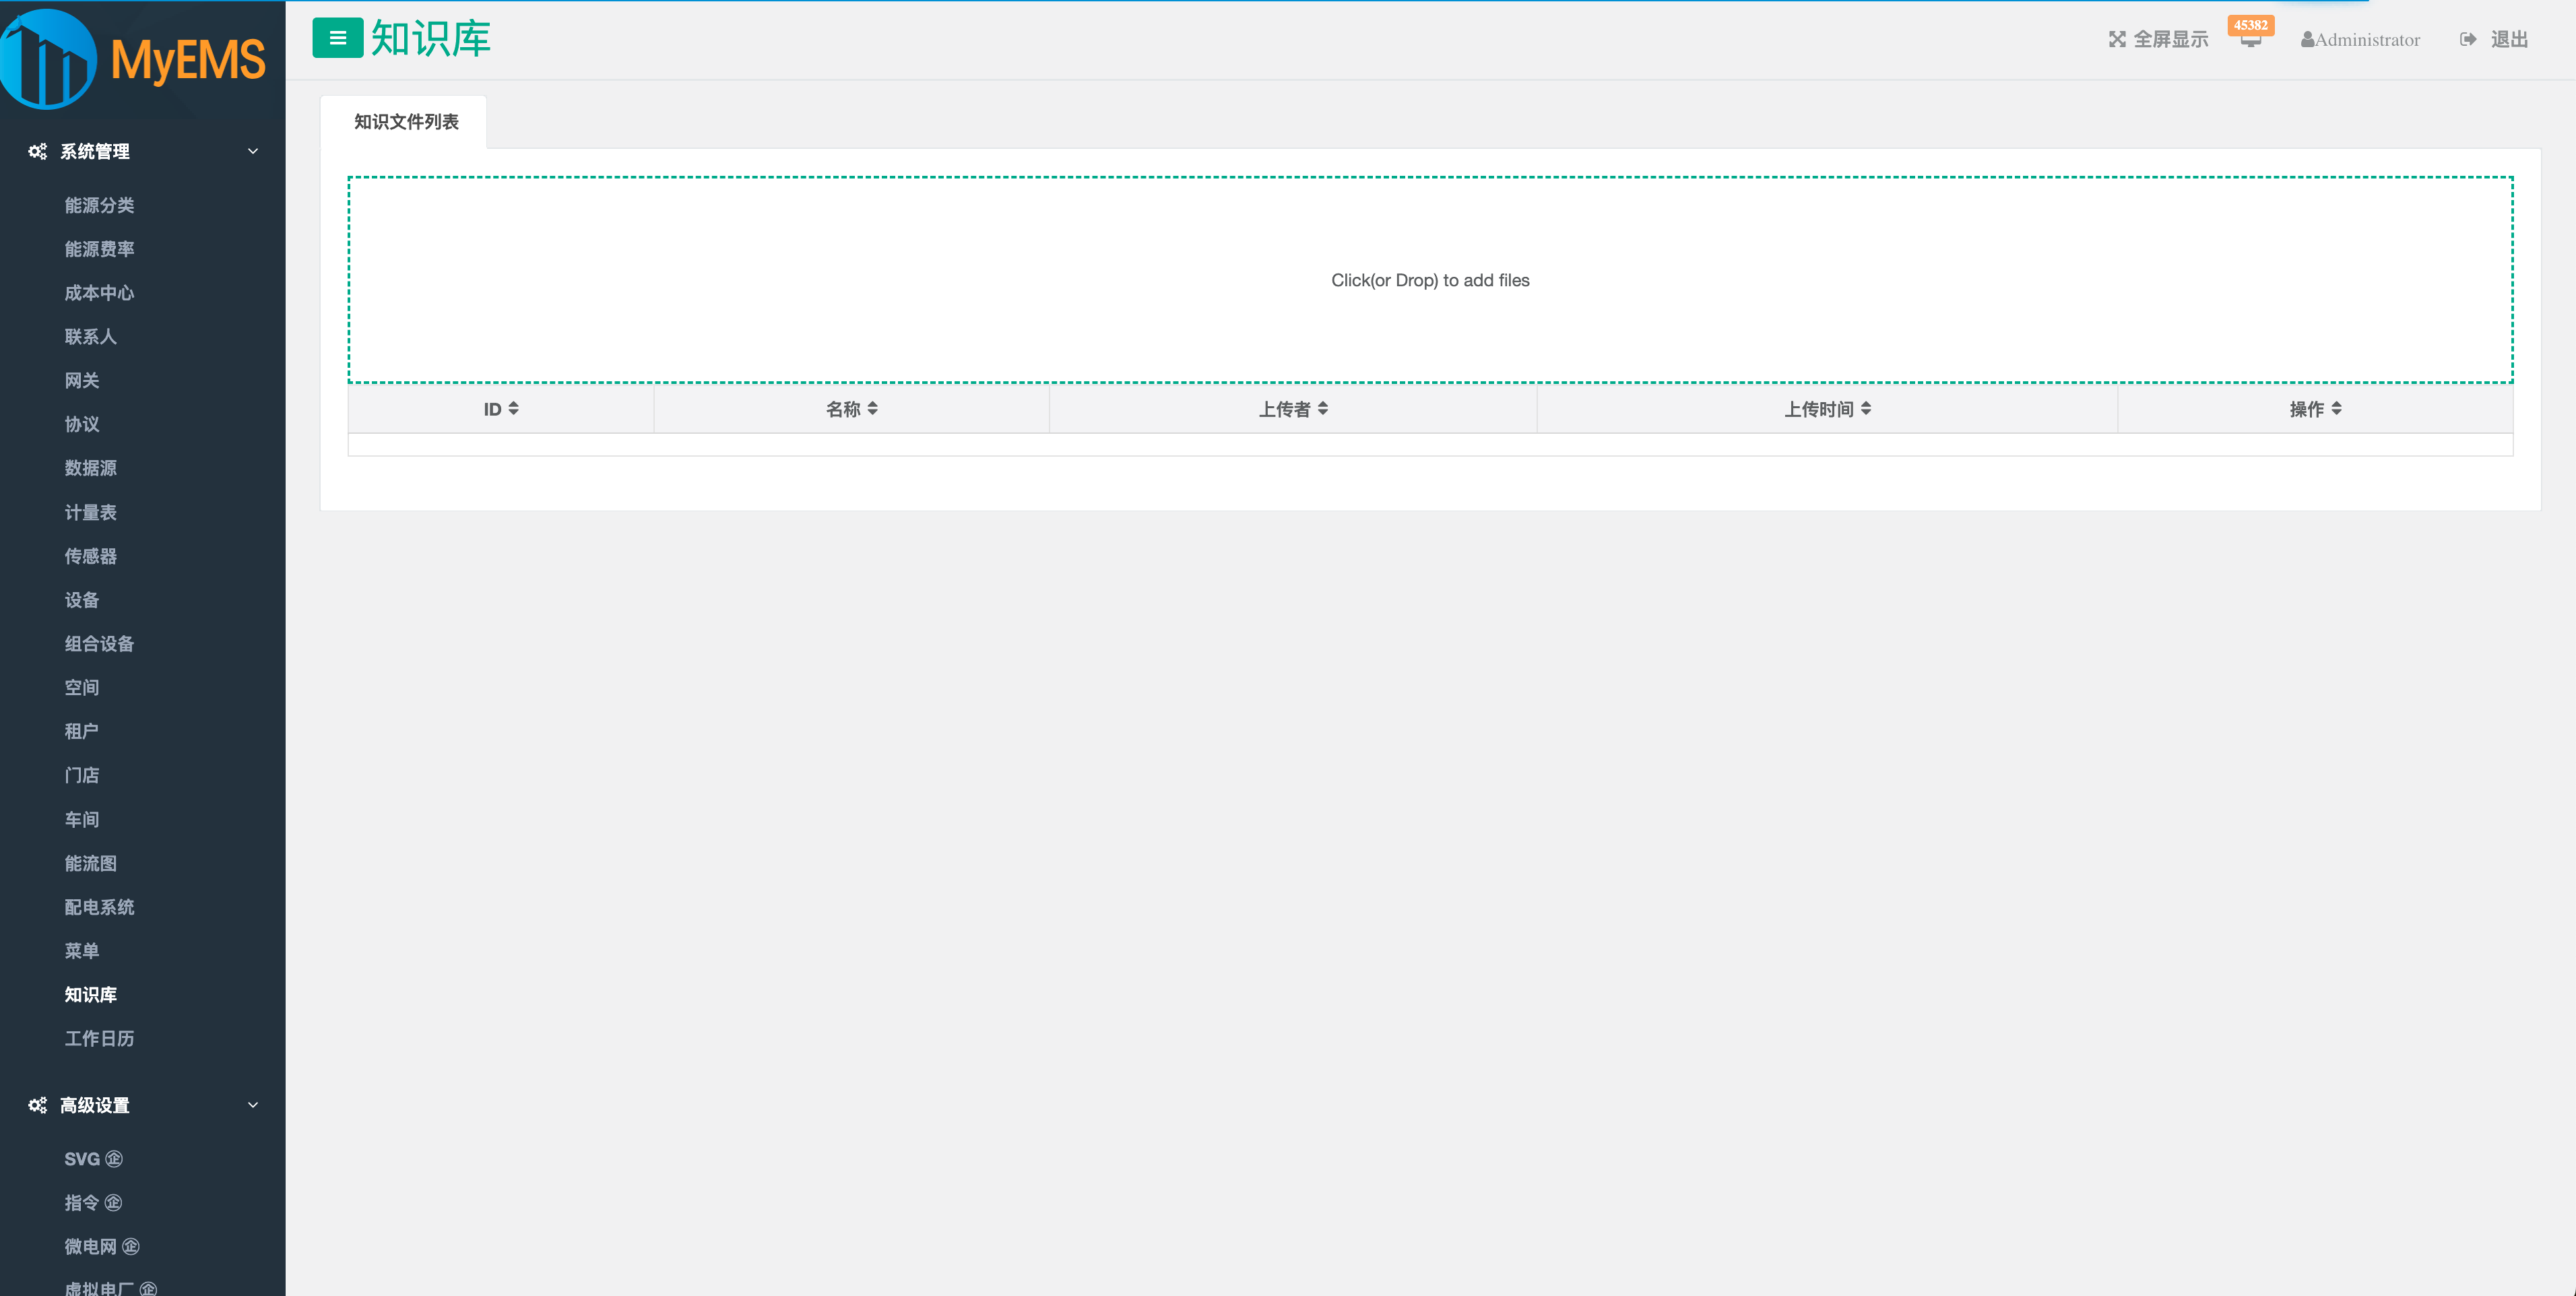Collapse the 系统管理 menu chevron
Screen dimensions: 2576x1296
coord(253,151)
